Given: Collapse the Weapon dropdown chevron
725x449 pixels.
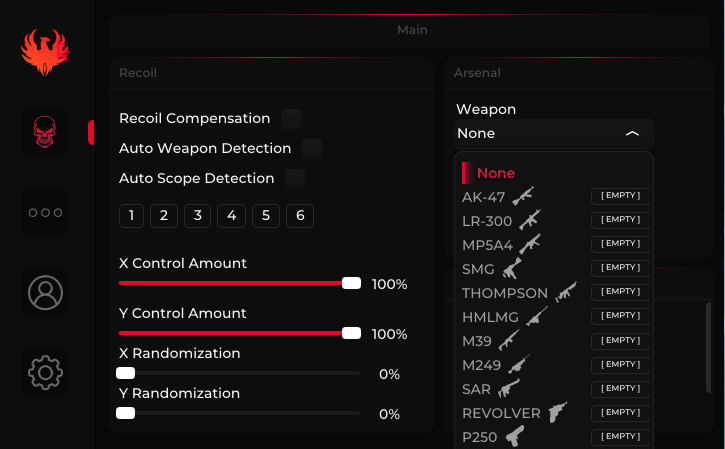Looking at the screenshot, I should tap(632, 133).
